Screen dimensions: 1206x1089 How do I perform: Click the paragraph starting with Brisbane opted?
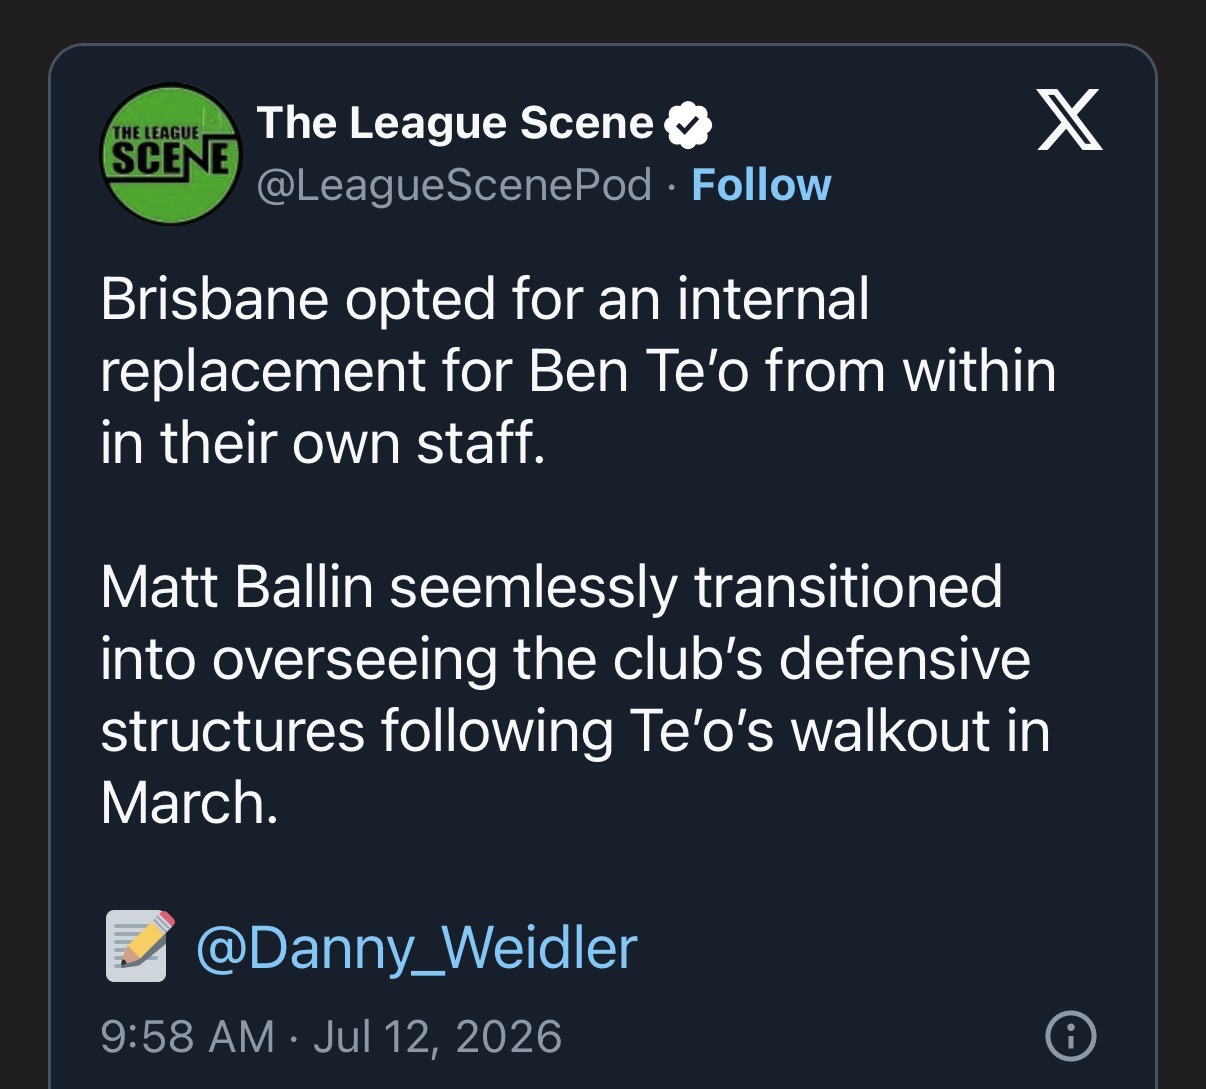point(578,371)
